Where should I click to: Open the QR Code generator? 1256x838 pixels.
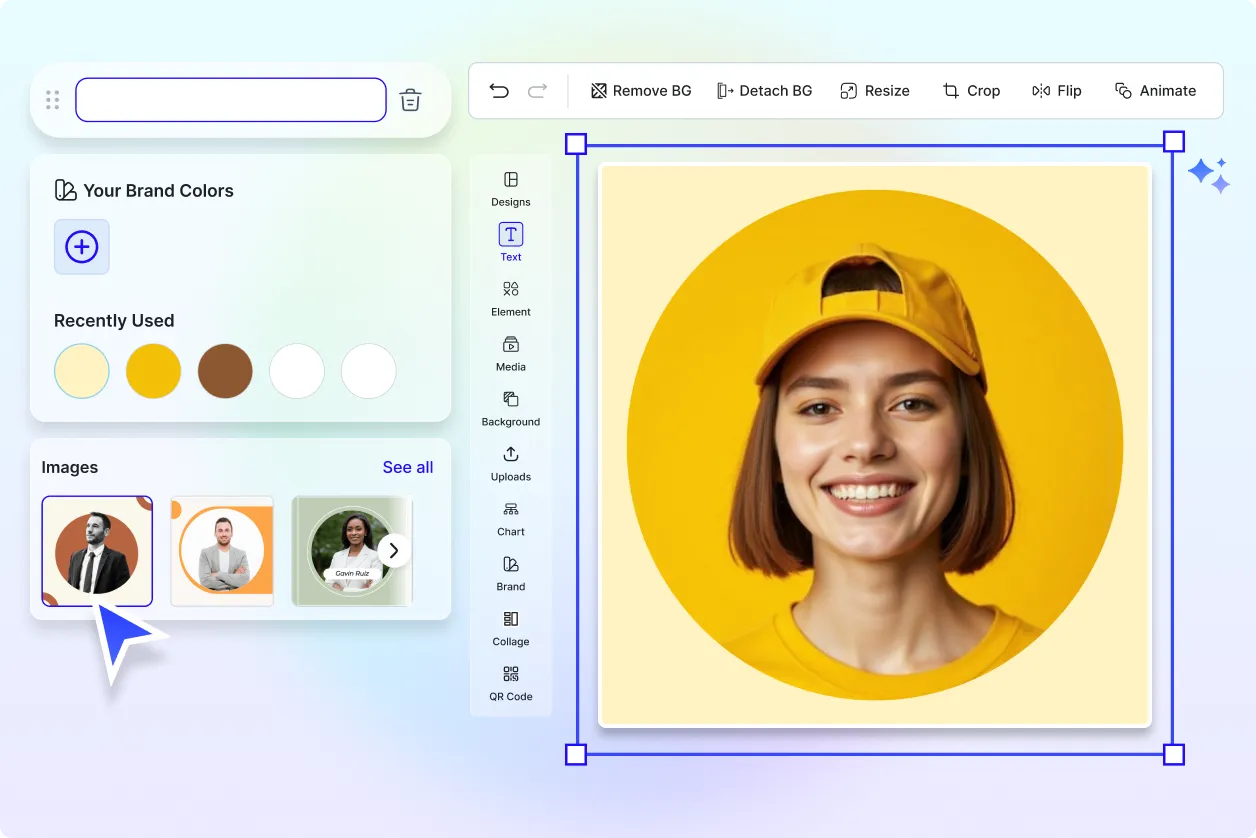coord(510,683)
